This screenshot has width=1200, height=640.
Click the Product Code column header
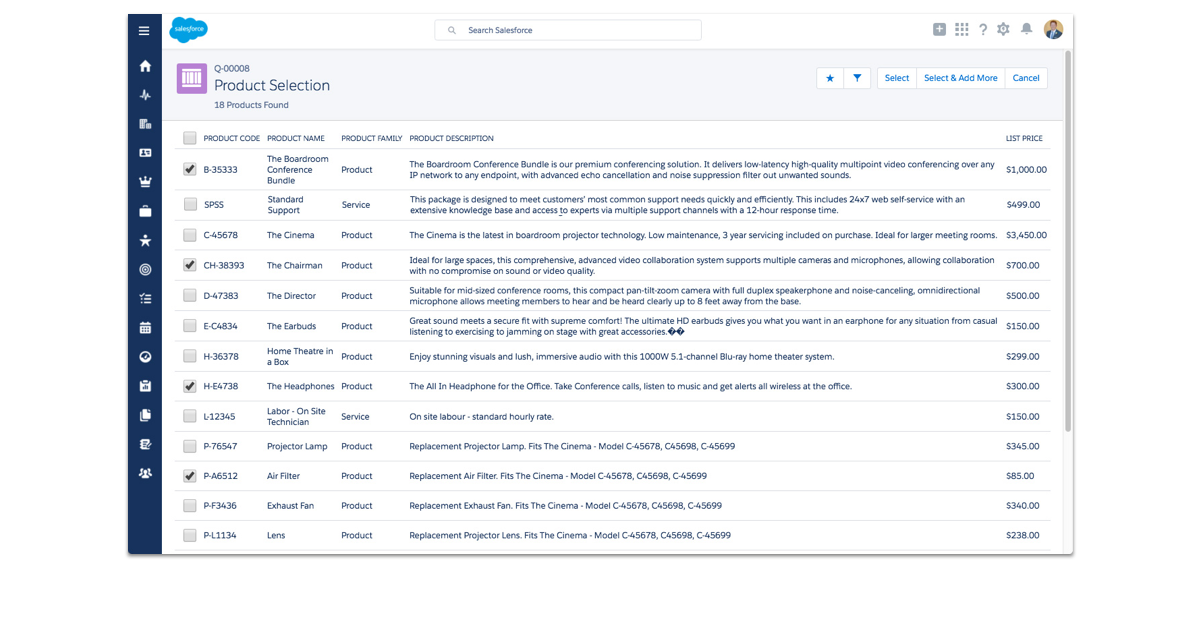point(232,138)
